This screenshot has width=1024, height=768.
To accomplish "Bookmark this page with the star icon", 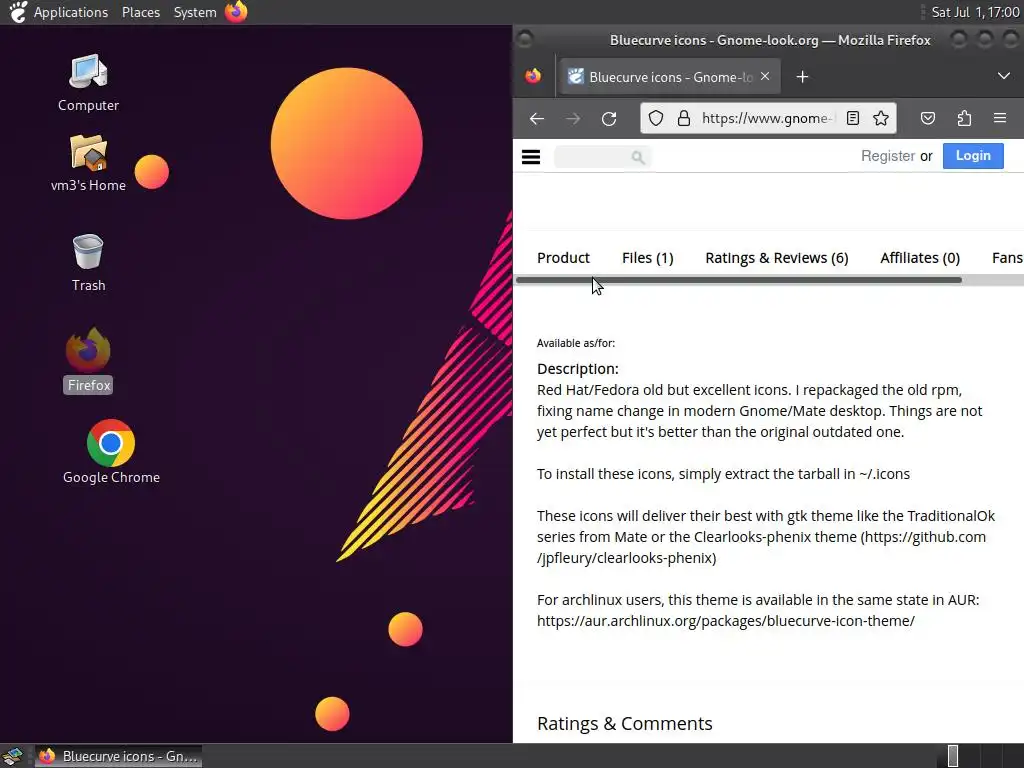I will click(881, 118).
